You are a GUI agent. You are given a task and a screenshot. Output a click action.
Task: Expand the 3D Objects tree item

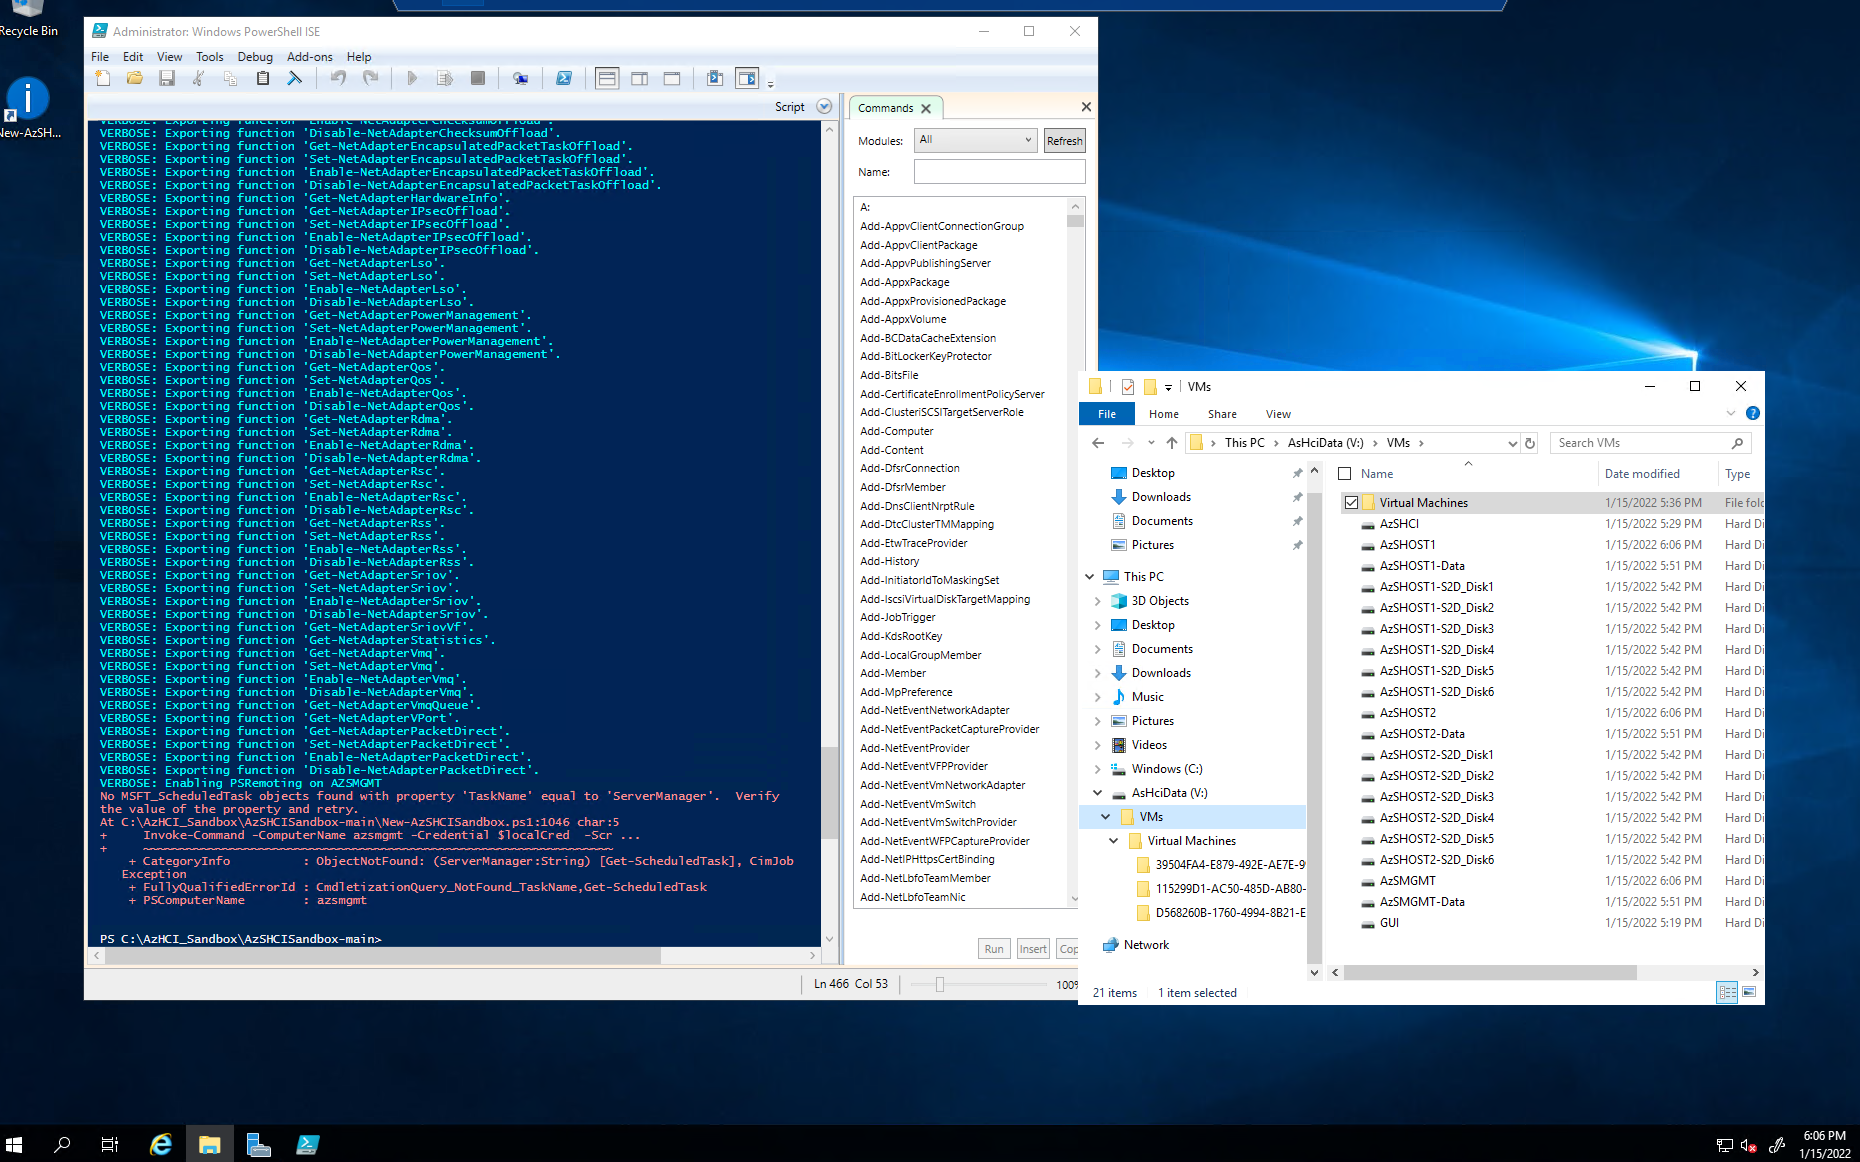1098,600
